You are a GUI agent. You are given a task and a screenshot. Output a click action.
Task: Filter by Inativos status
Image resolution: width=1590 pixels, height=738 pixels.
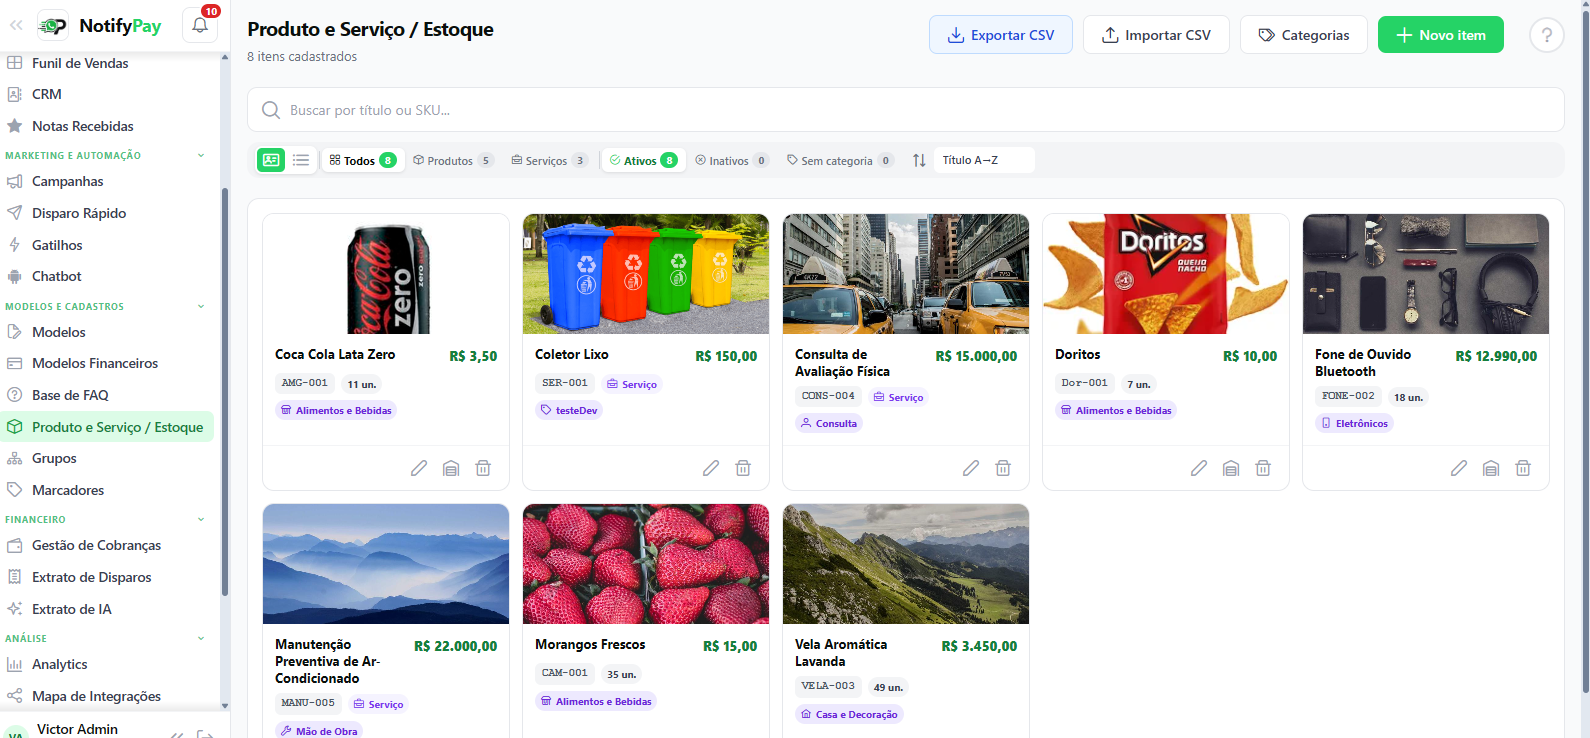pos(732,160)
